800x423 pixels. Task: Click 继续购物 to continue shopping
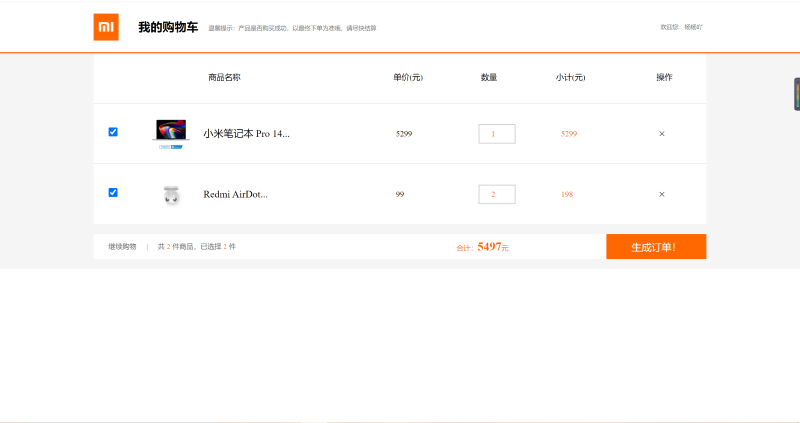(x=122, y=246)
